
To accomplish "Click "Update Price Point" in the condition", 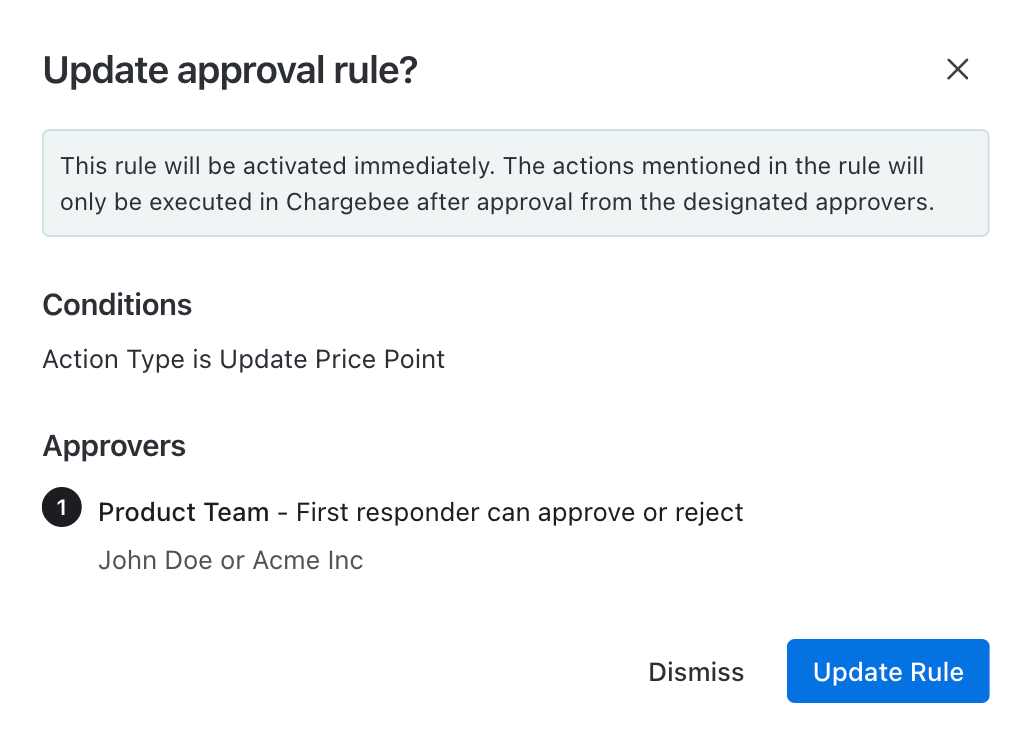I will [332, 359].
